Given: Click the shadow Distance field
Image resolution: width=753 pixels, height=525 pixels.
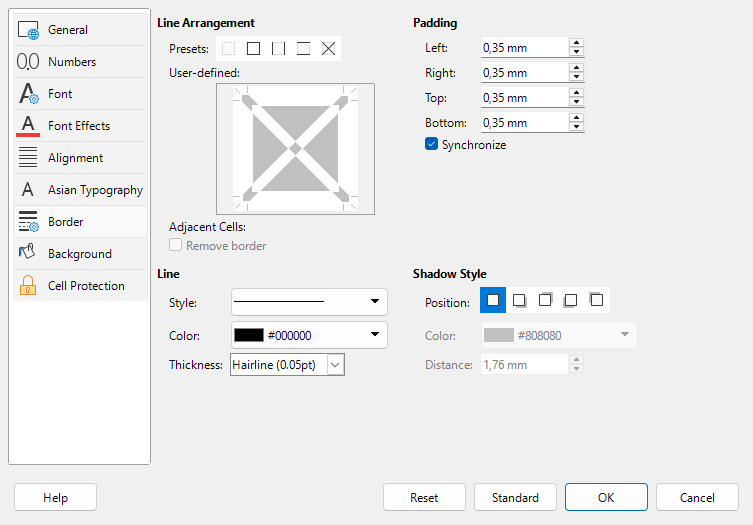Looking at the screenshot, I should pos(524,365).
